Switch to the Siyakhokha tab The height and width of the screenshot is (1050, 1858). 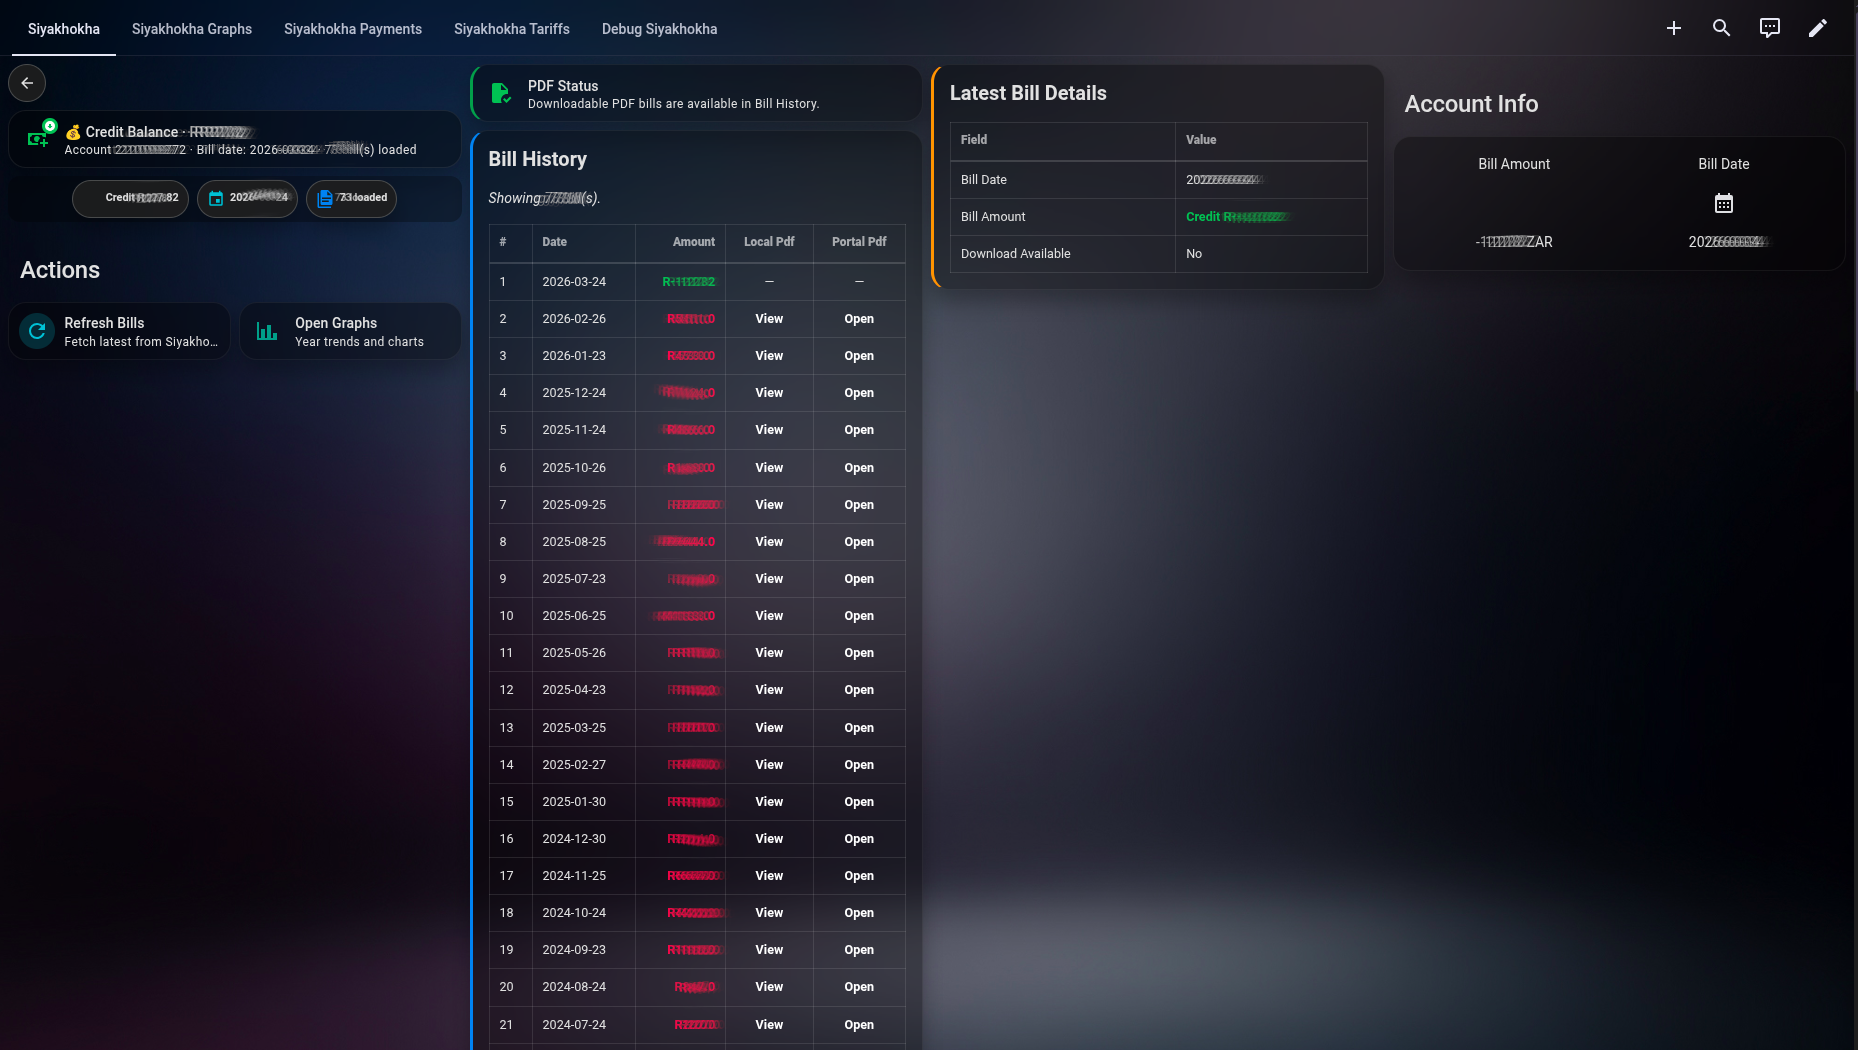(64, 29)
